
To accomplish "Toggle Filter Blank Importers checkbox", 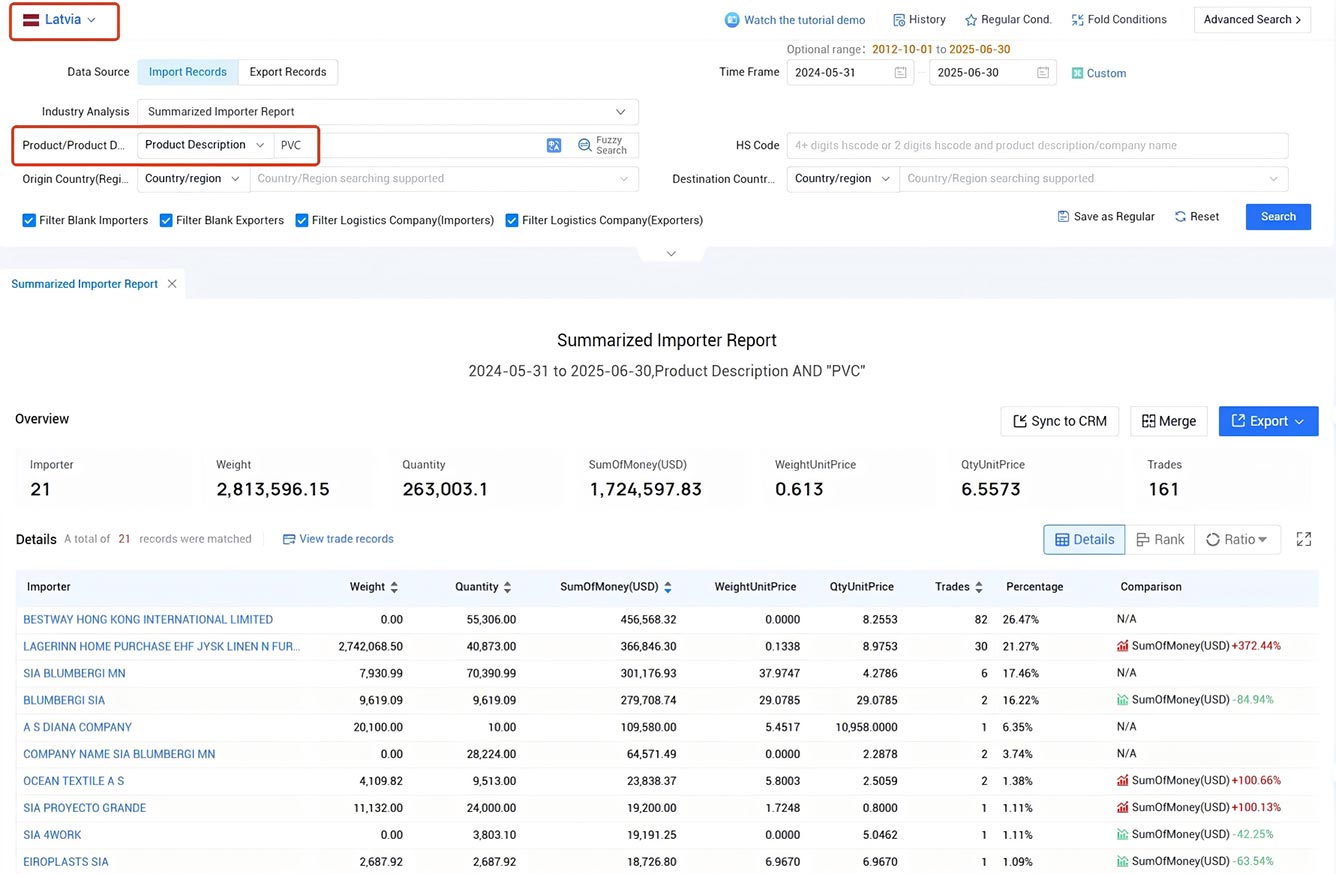I will pyautogui.click(x=29, y=220).
